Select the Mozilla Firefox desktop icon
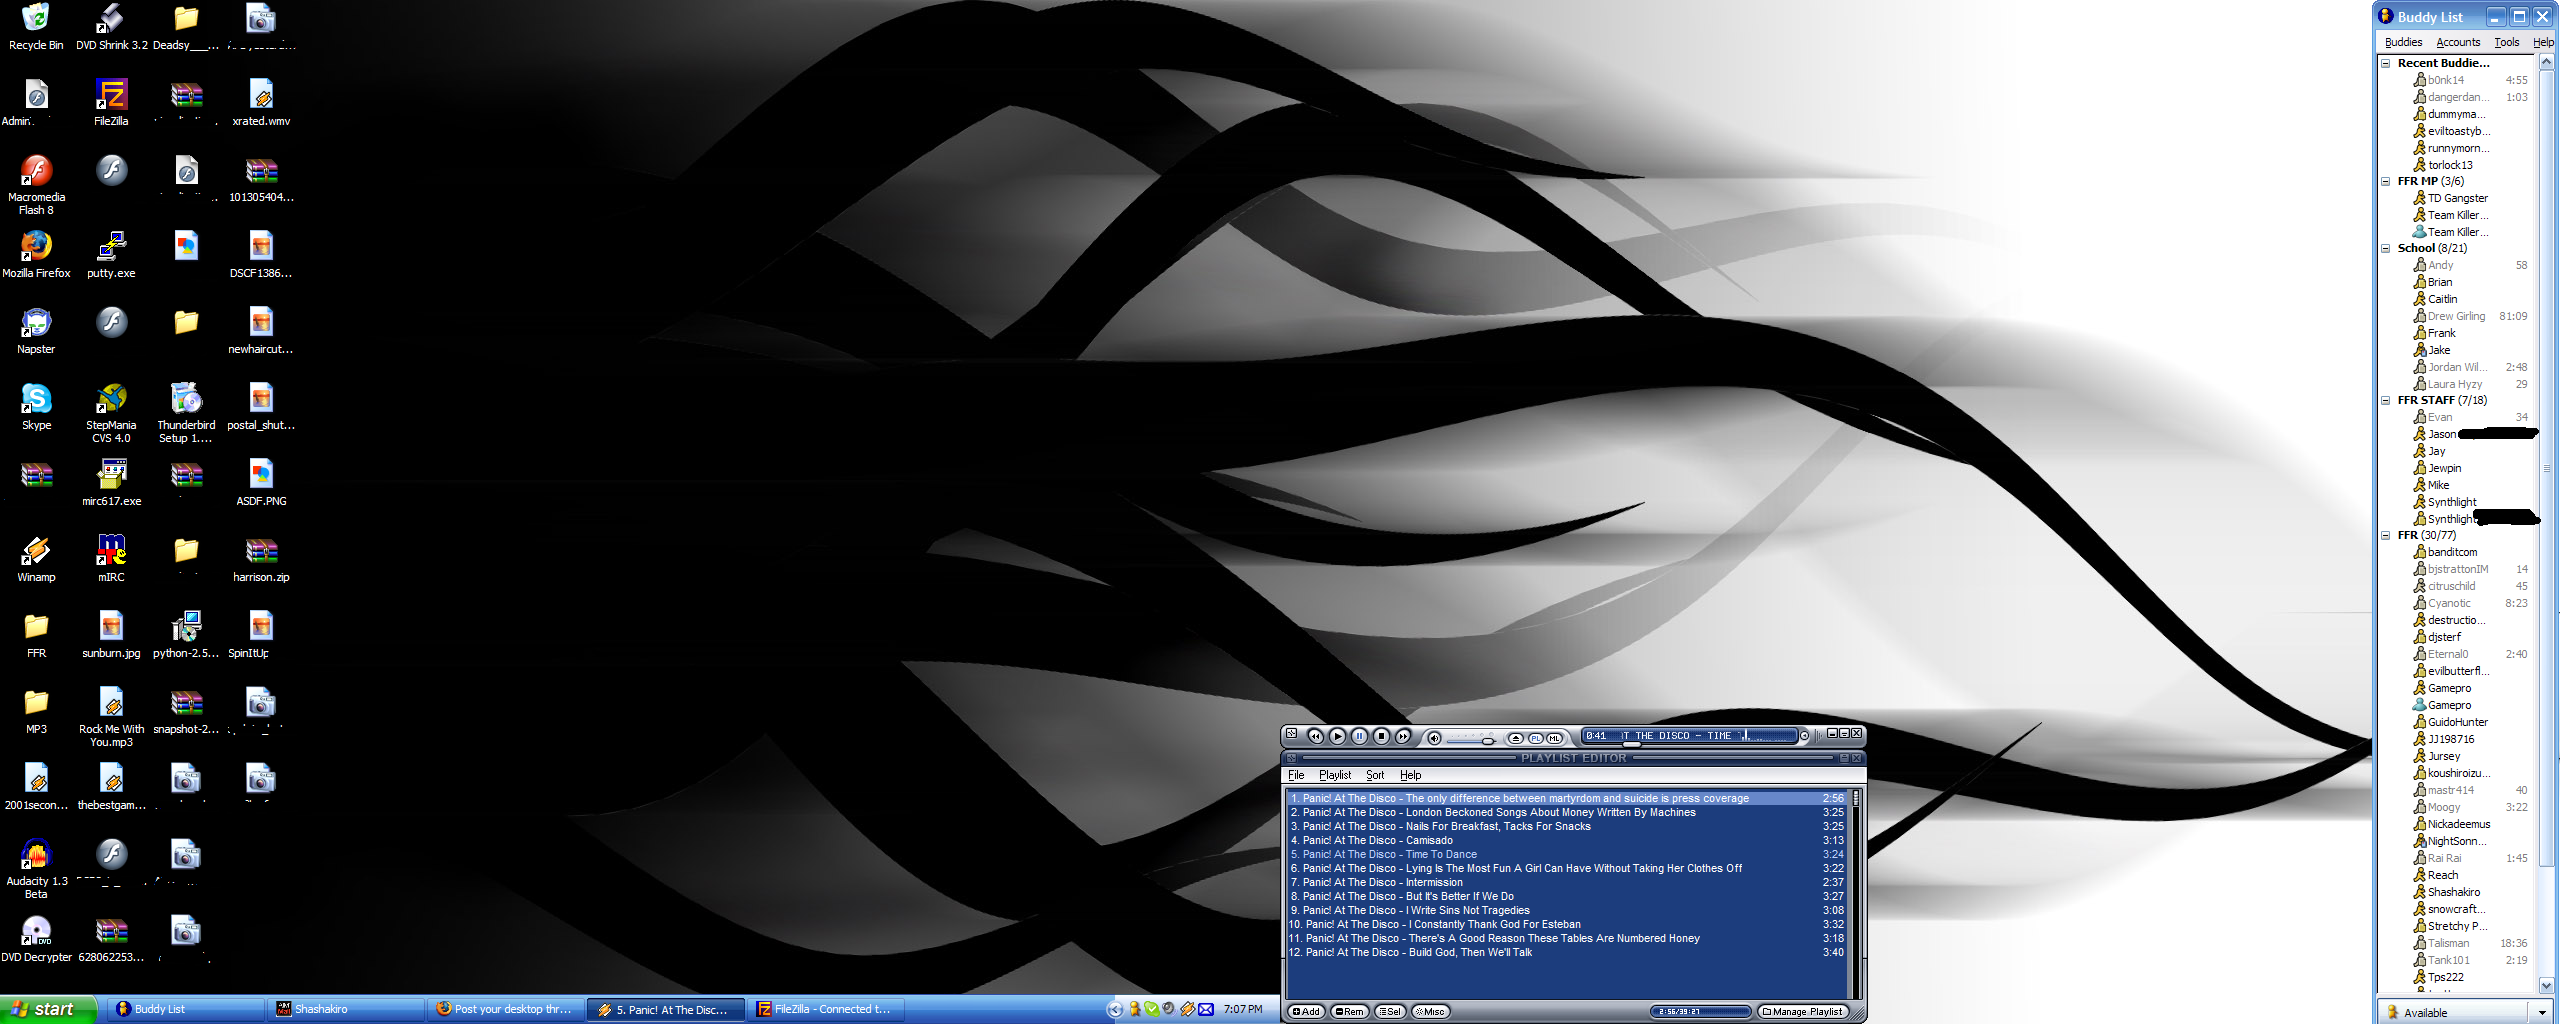 point(36,255)
